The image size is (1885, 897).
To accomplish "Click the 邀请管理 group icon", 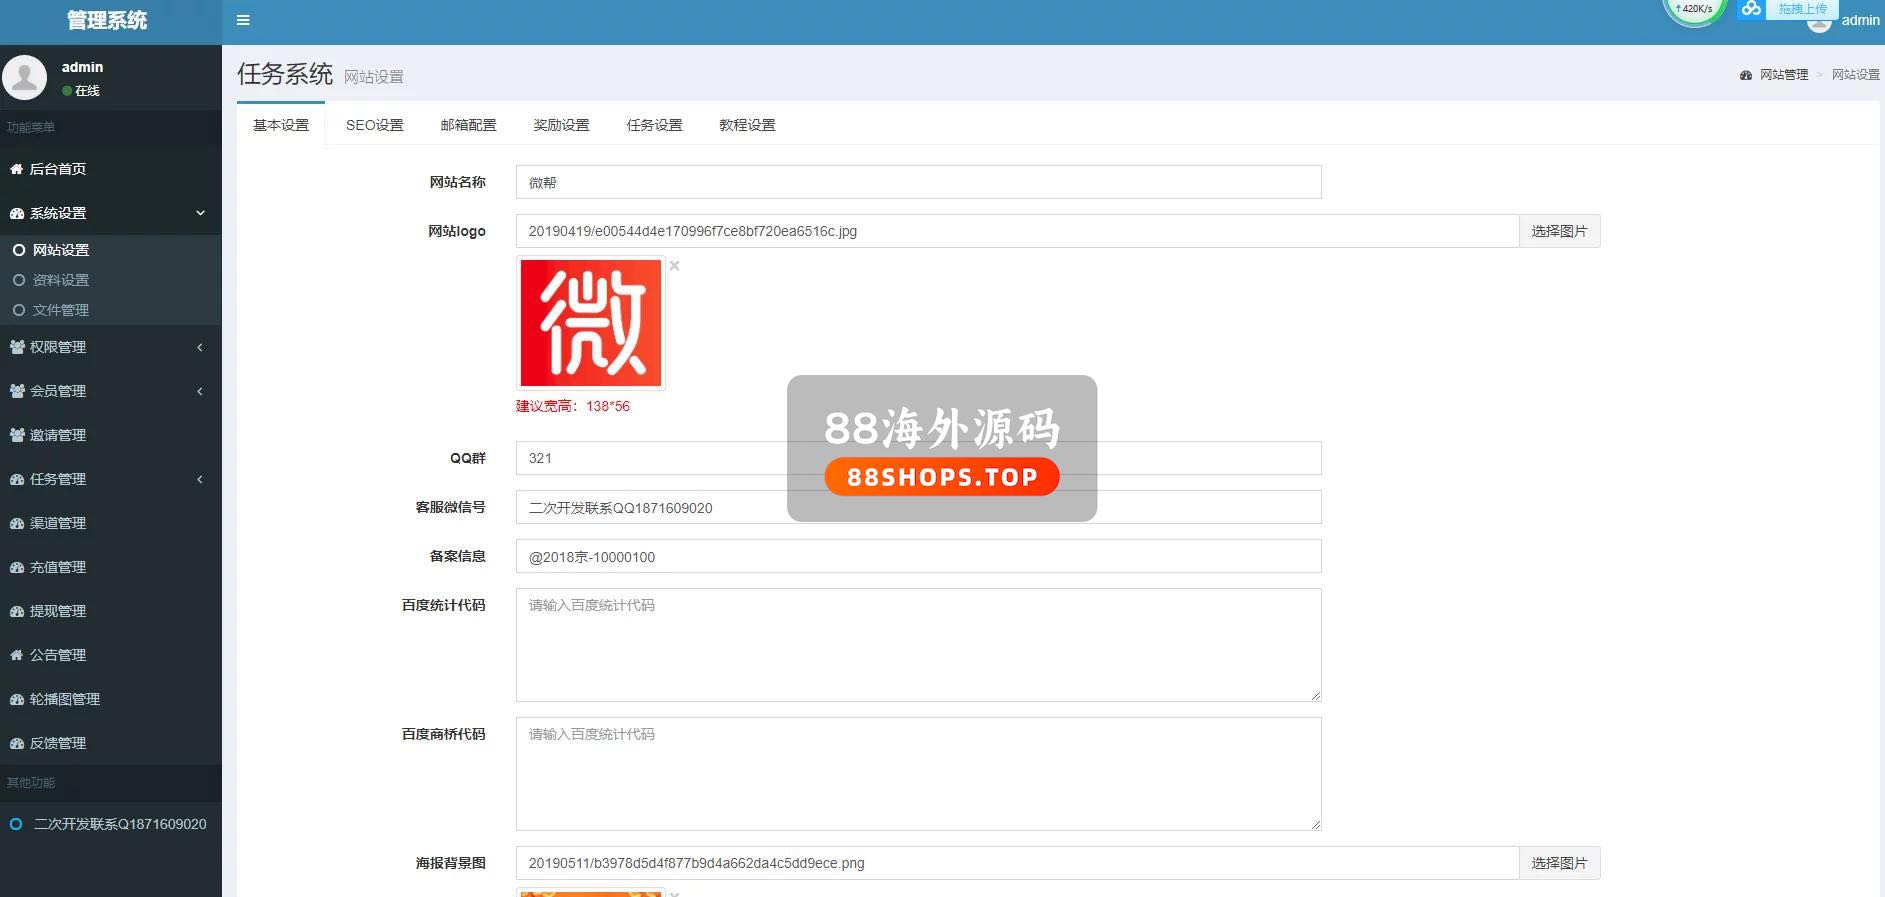I will (x=17, y=435).
